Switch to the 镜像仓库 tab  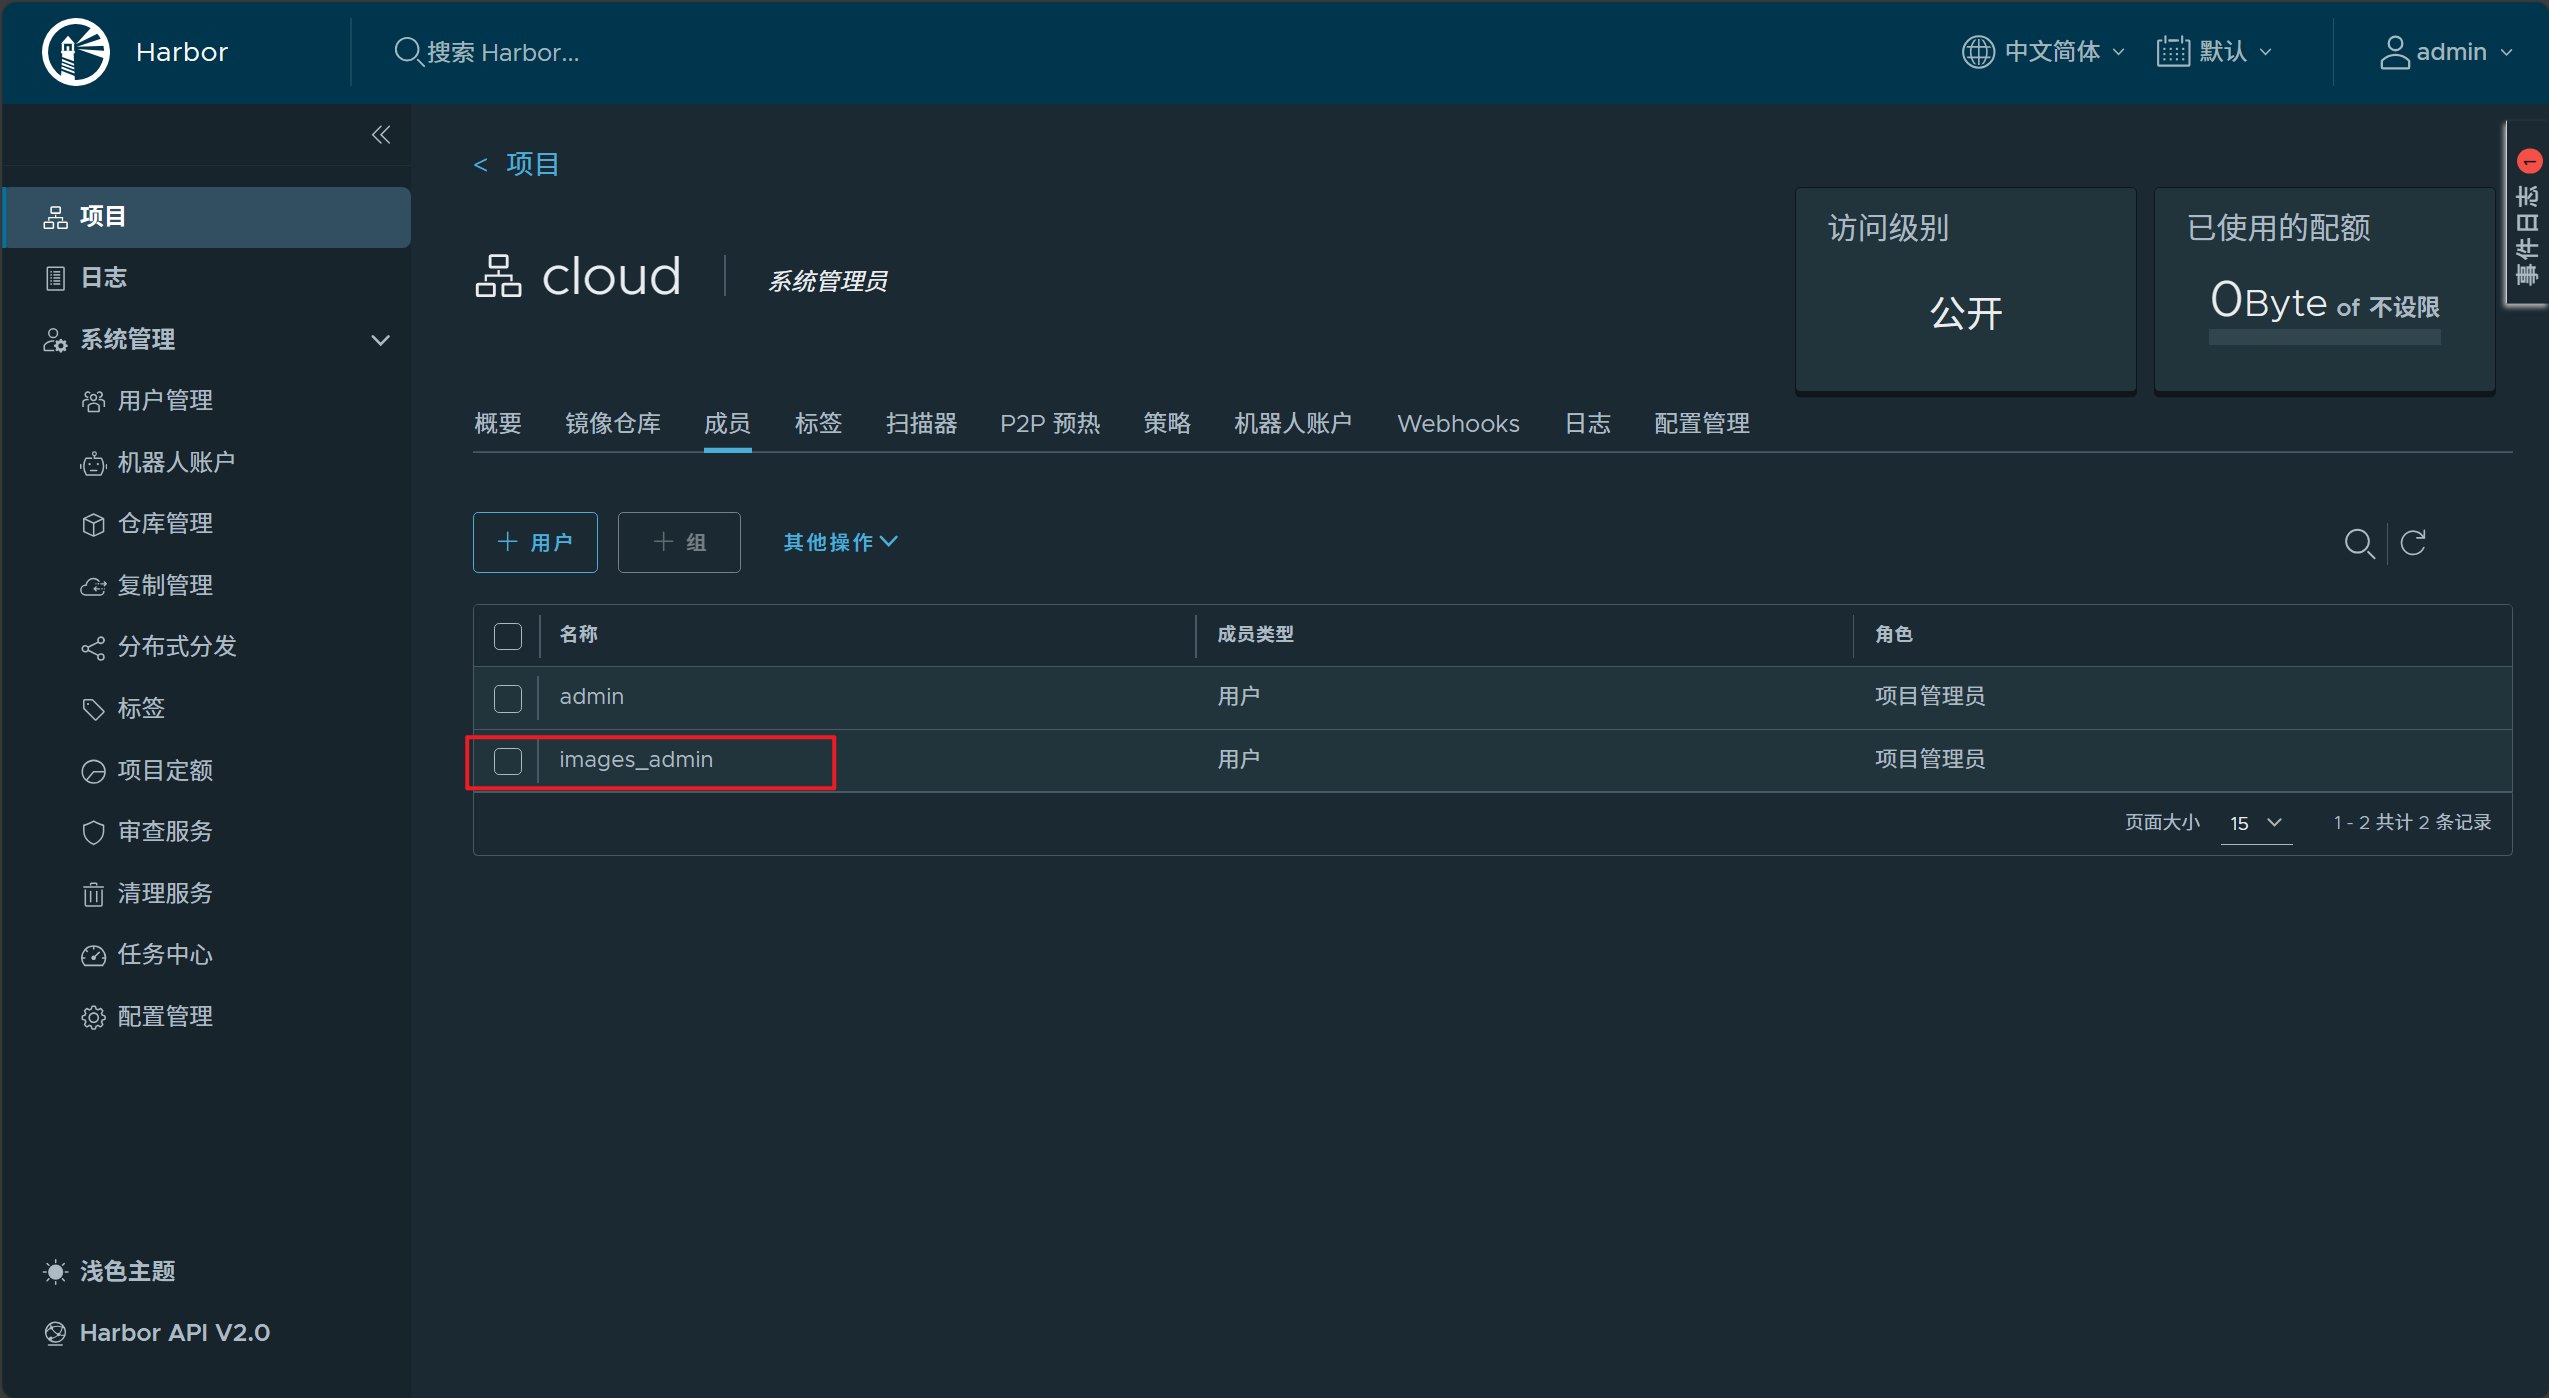click(x=612, y=424)
